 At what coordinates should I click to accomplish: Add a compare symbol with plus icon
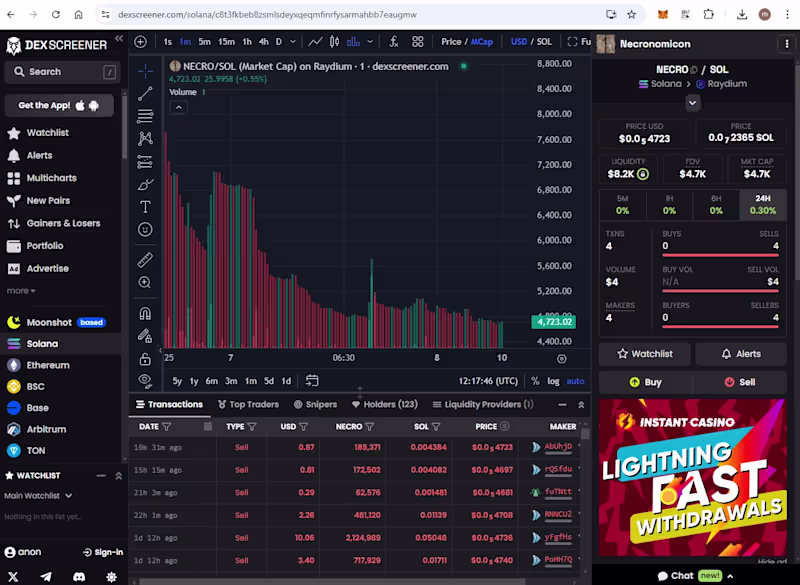point(140,42)
